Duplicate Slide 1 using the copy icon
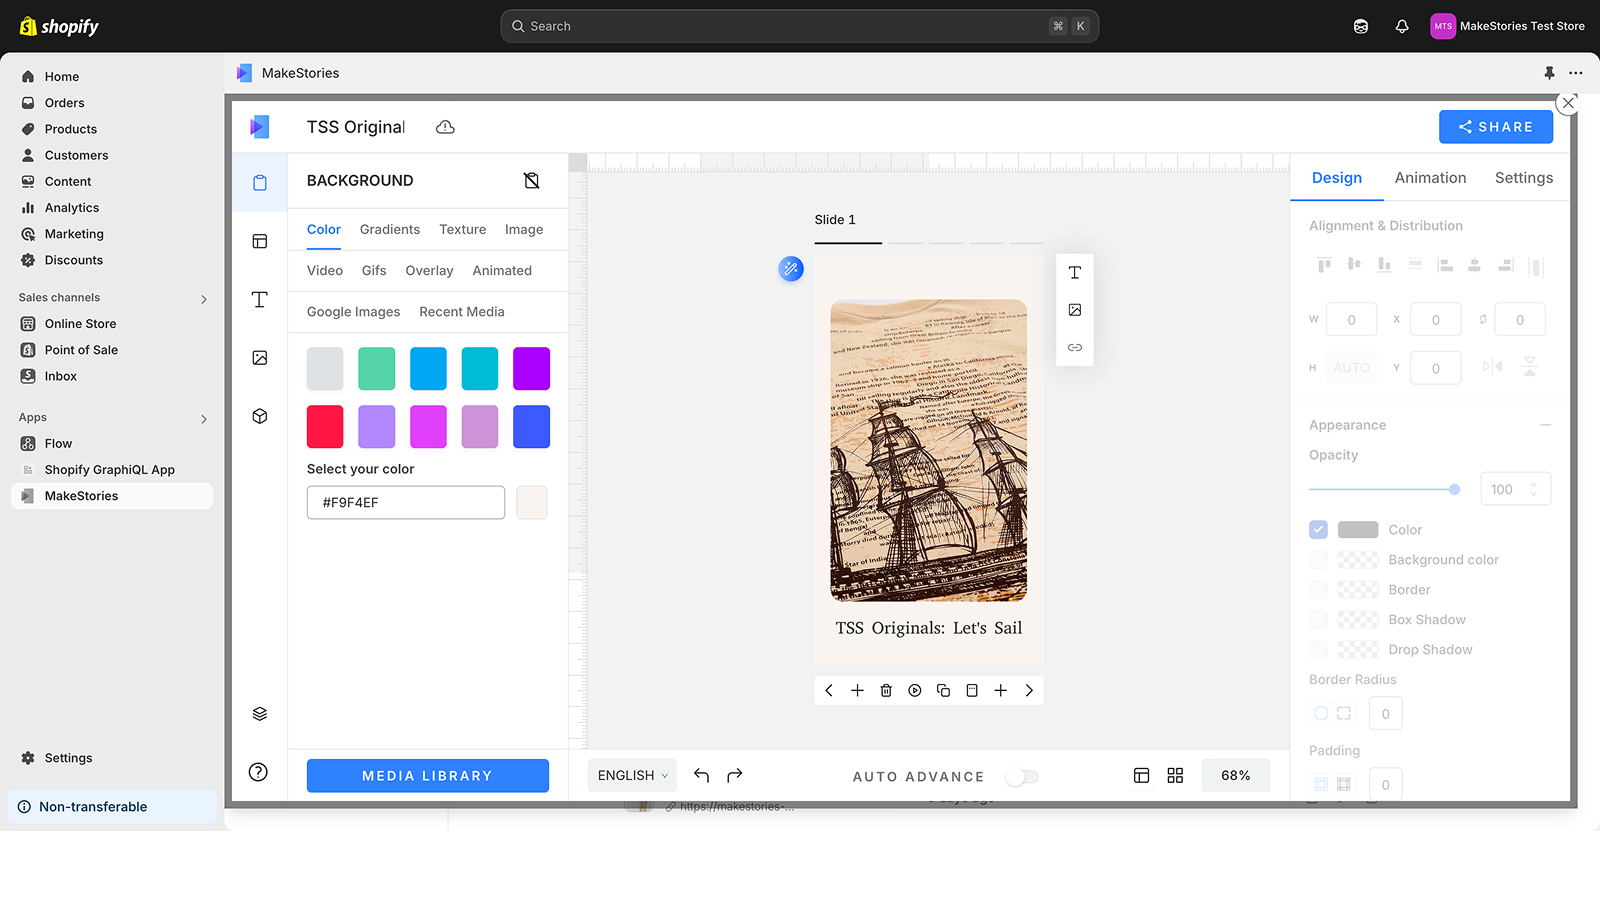Viewport: 1600px width, 900px height. 943,690
